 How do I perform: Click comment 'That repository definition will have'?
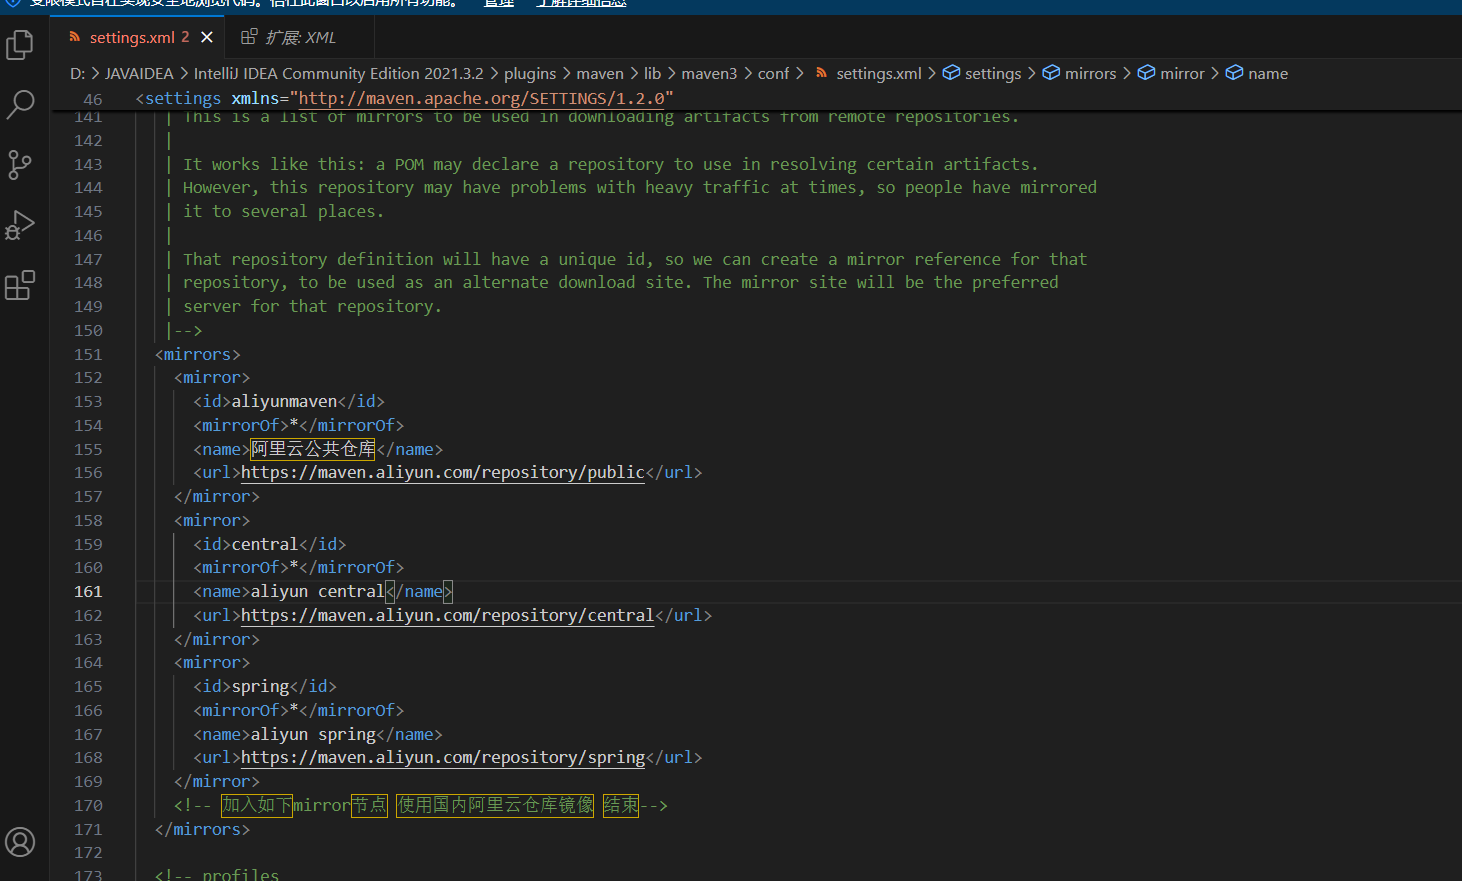pos(635,259)
